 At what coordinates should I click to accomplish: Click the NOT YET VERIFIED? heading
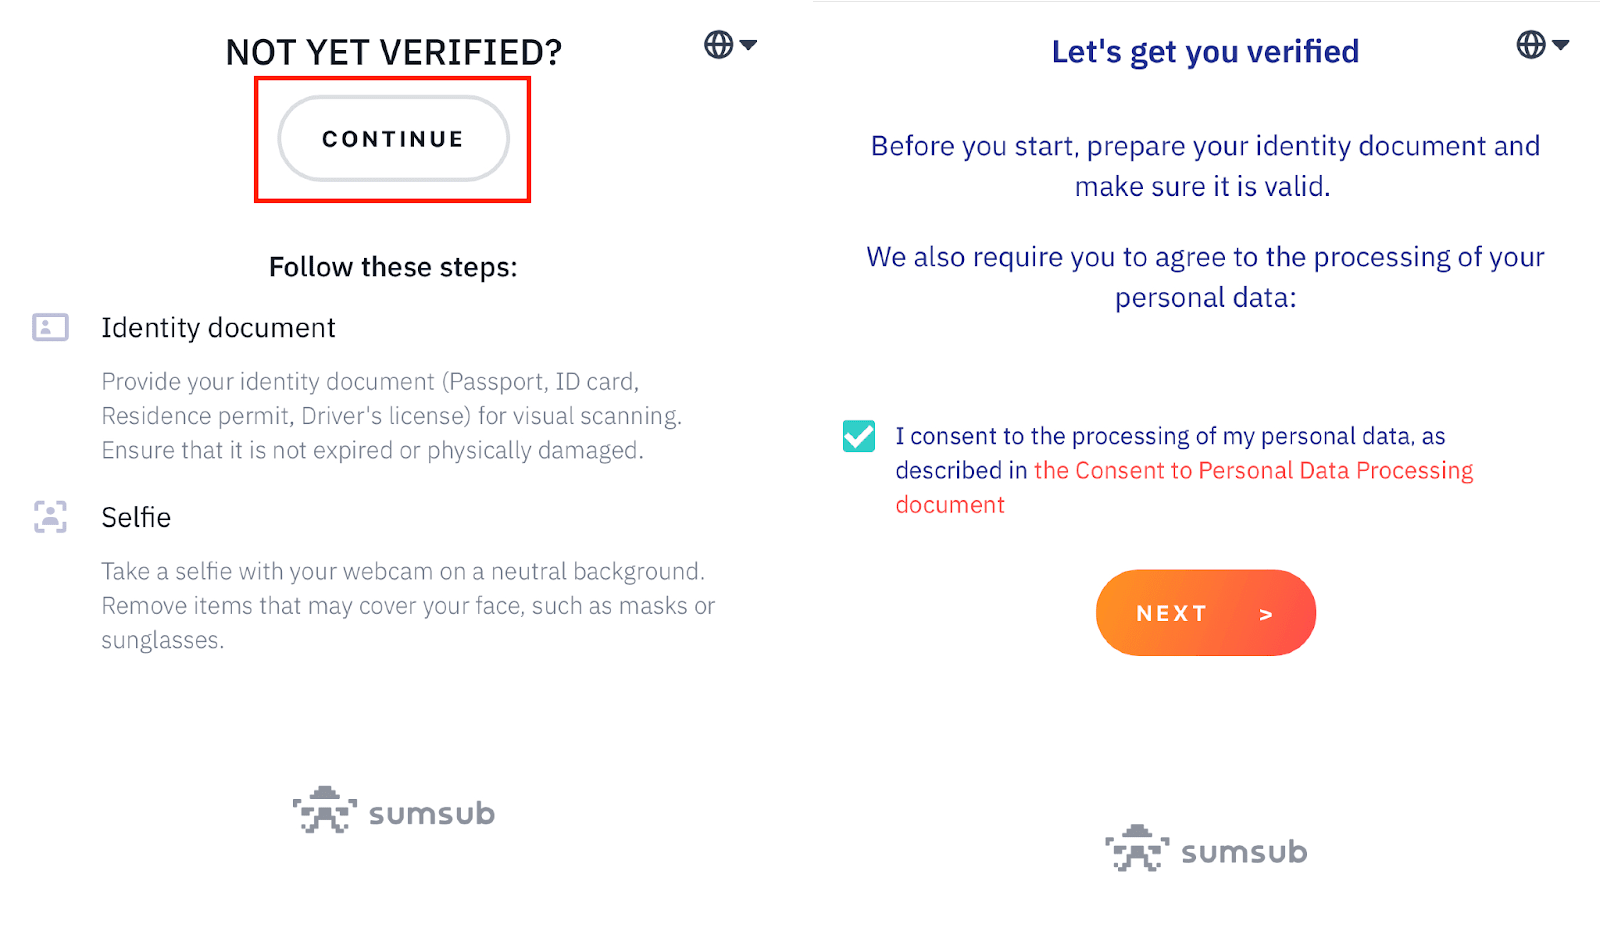pos(394,52)
